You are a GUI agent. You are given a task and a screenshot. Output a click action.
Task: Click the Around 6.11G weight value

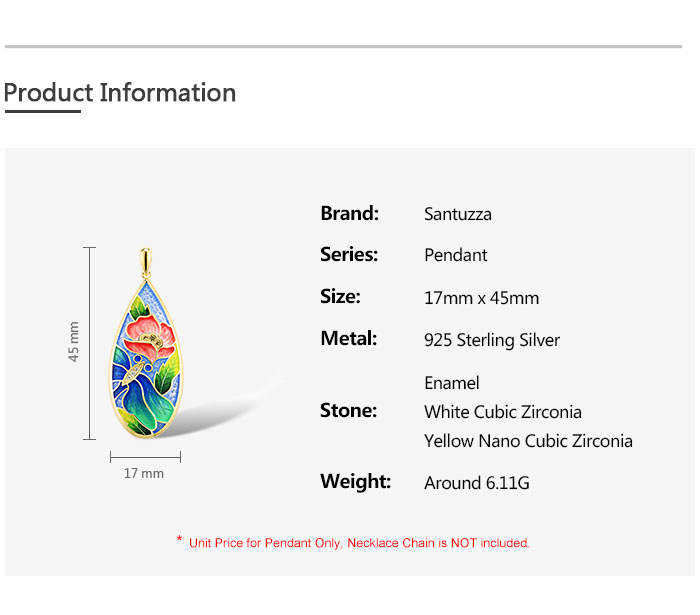tap(477, 483)
